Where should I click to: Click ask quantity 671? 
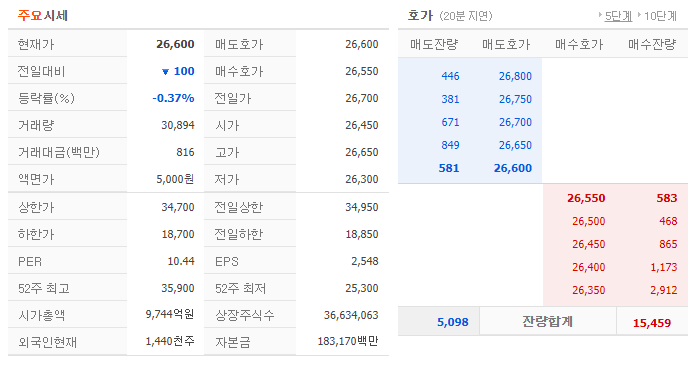450,122
